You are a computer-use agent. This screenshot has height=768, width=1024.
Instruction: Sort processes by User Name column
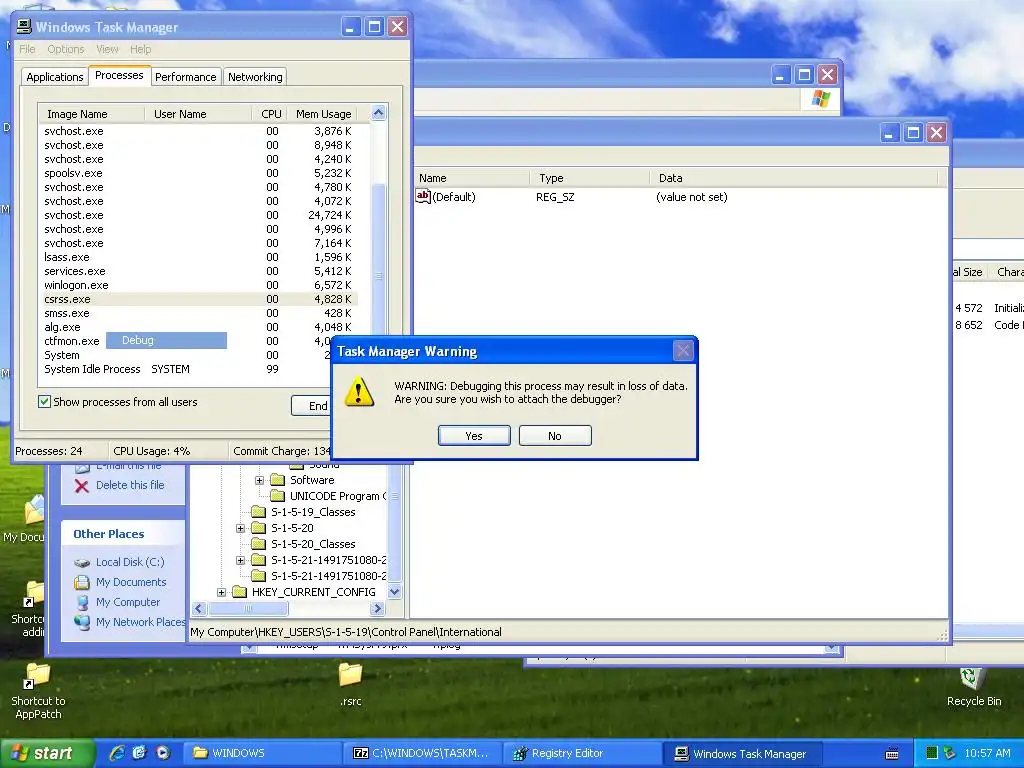[x=198, y=114]
